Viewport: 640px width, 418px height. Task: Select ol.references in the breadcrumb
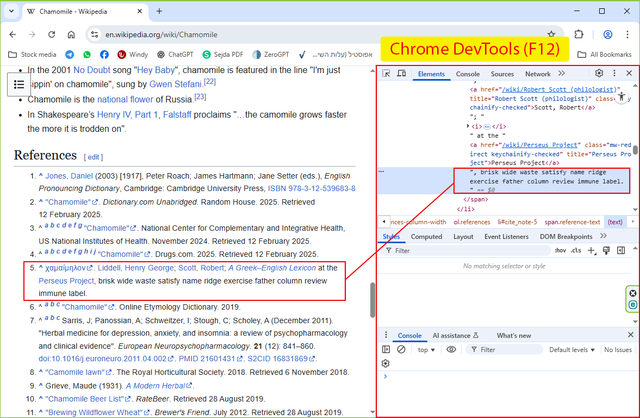pos(471,222)
